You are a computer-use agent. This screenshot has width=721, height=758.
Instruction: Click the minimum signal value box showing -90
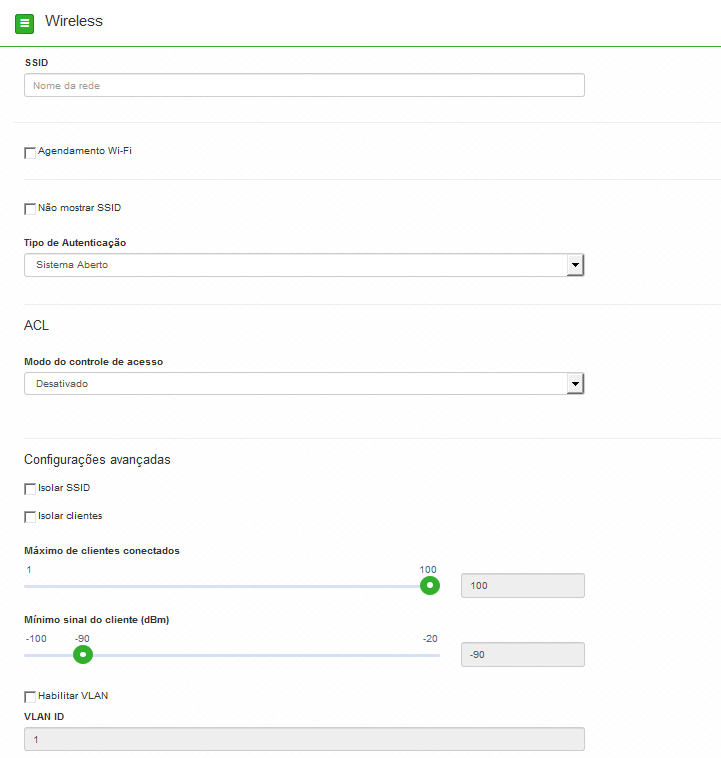[x=523, y=655]
